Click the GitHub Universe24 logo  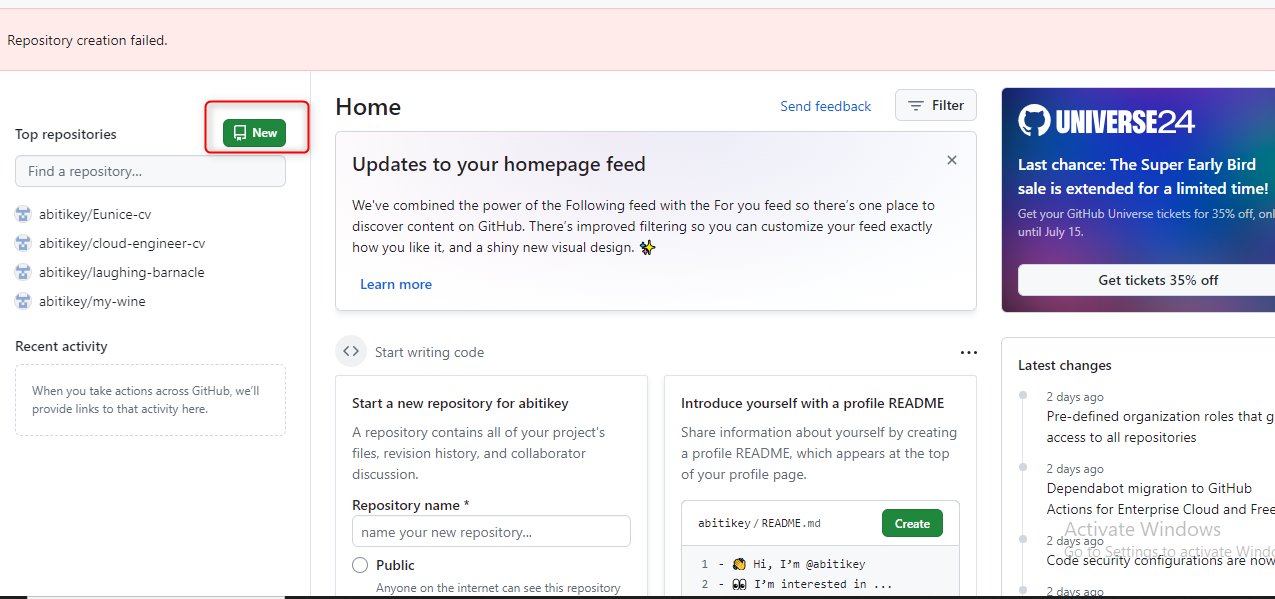1106,121
